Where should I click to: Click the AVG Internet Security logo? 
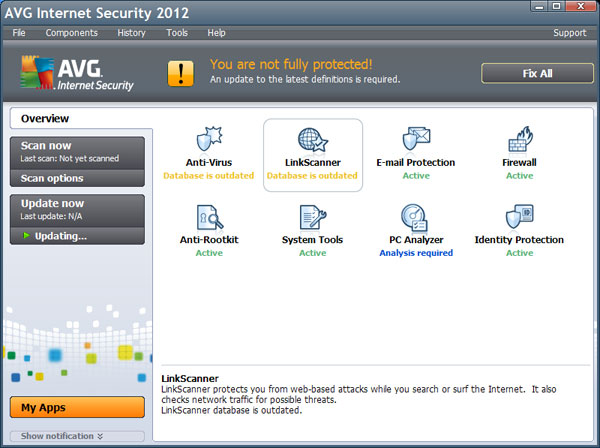(77, 73)
